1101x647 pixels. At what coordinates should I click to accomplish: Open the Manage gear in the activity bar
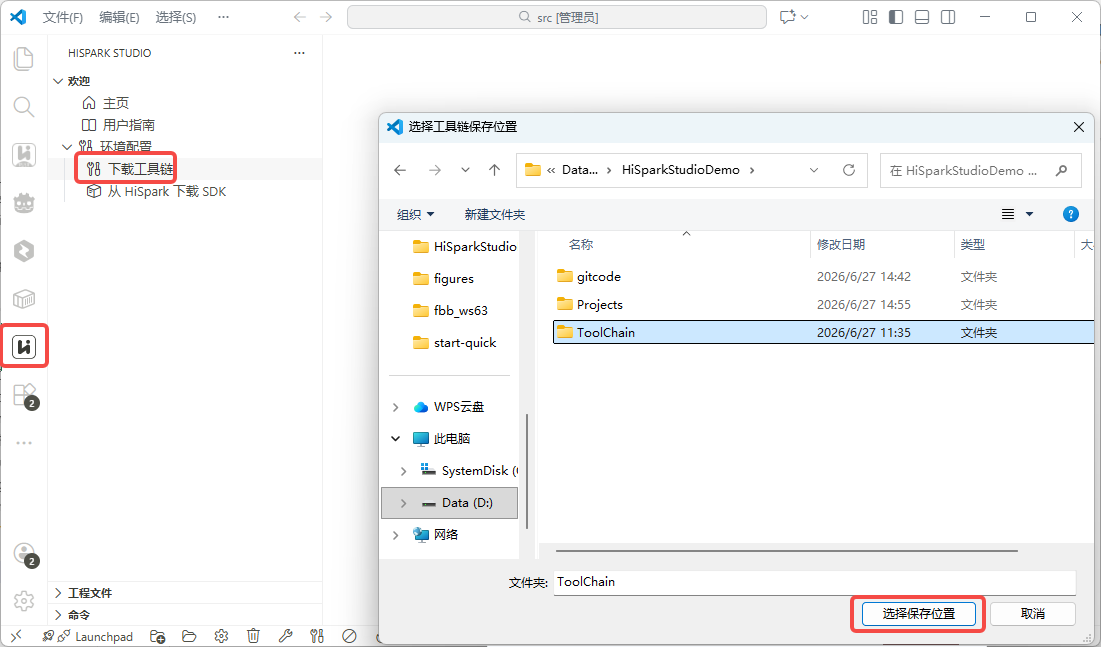pyautogui.click(x=24, y=601)
